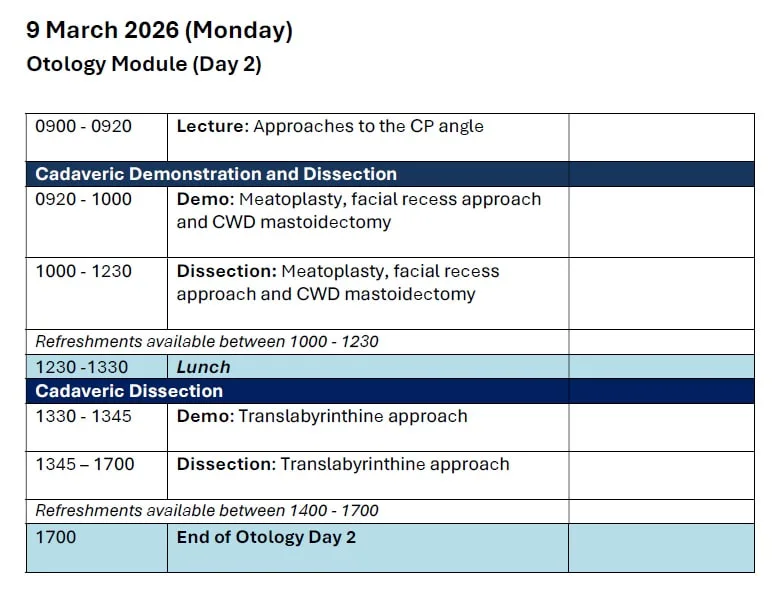Click the empty cell beside the CP angle lecture
Viewport: 775px width, 602px height.
pyautogui.click(x=662, y=137)
